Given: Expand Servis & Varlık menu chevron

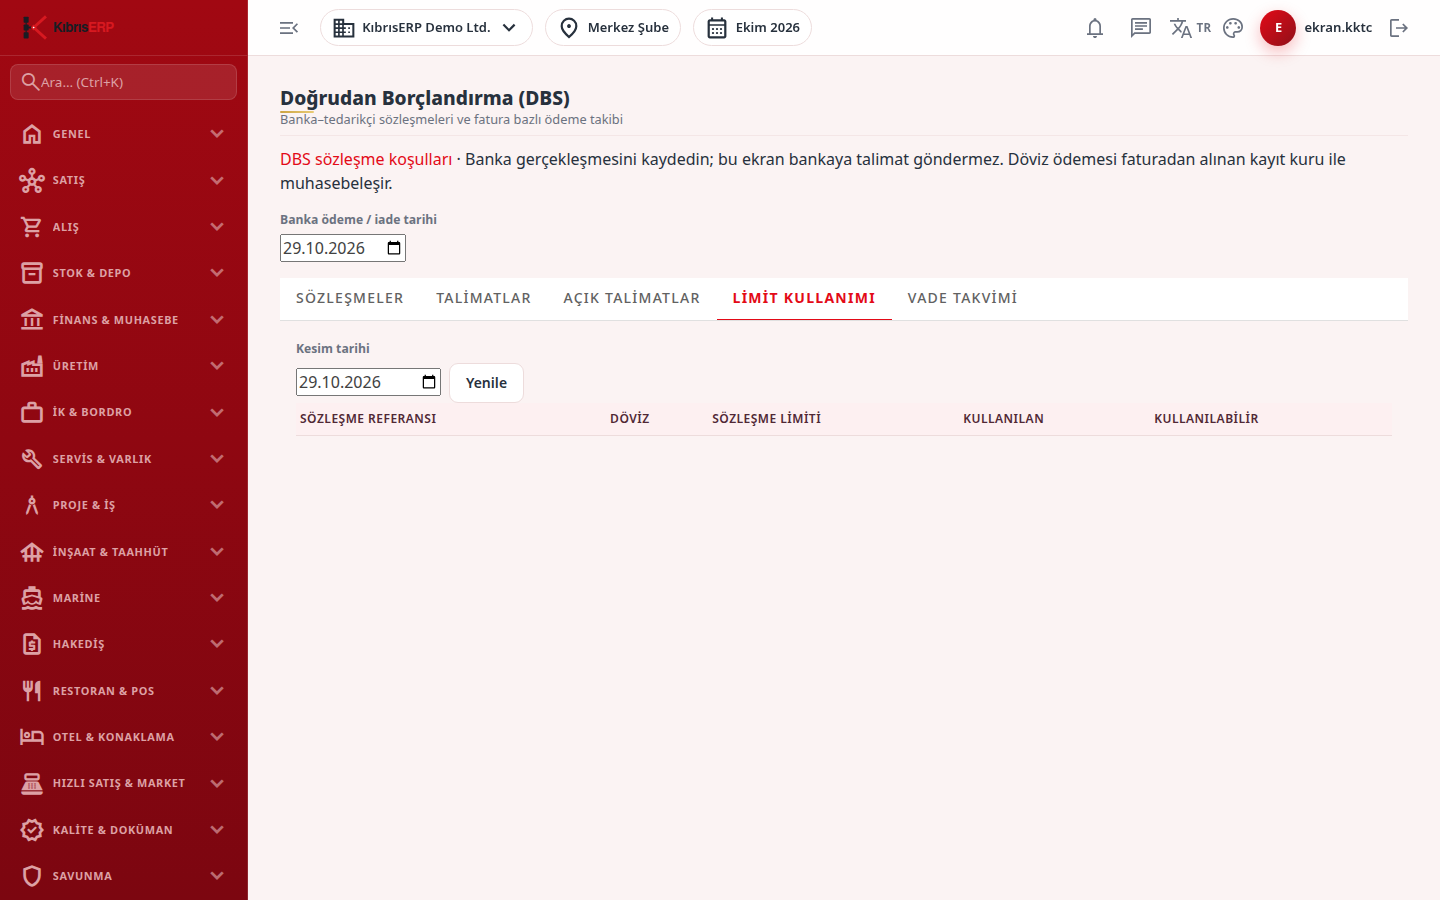Looking at the screenshot, I should coord(217,459).
